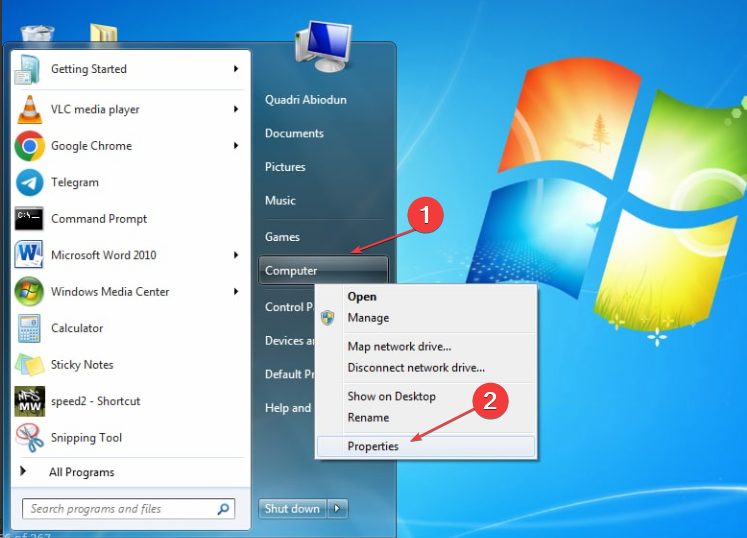The image size is (747, 538).
Task: Open Google Chrome icon
Action: [29, 146]
